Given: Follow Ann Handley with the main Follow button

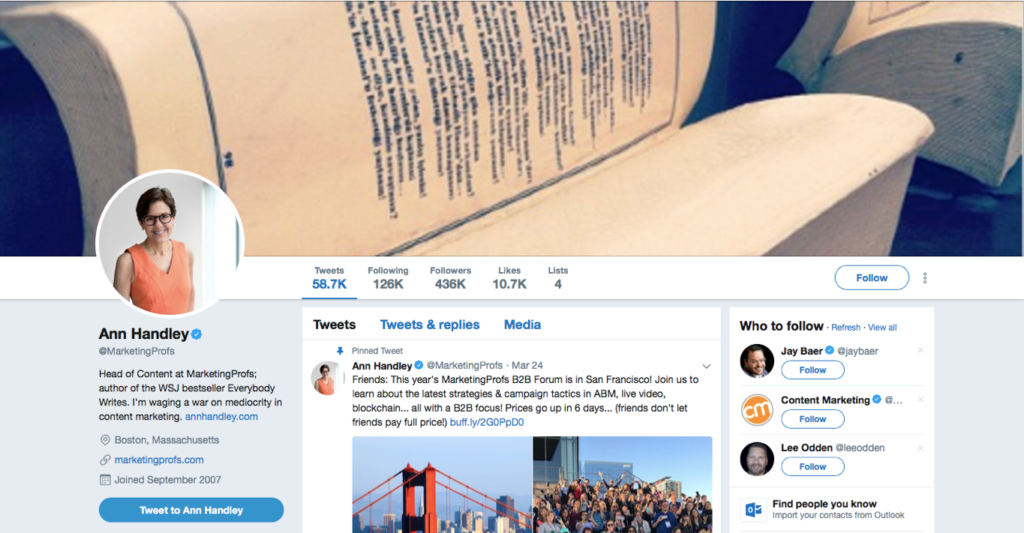Looking at the screenshot, I should tap(872, 278).
